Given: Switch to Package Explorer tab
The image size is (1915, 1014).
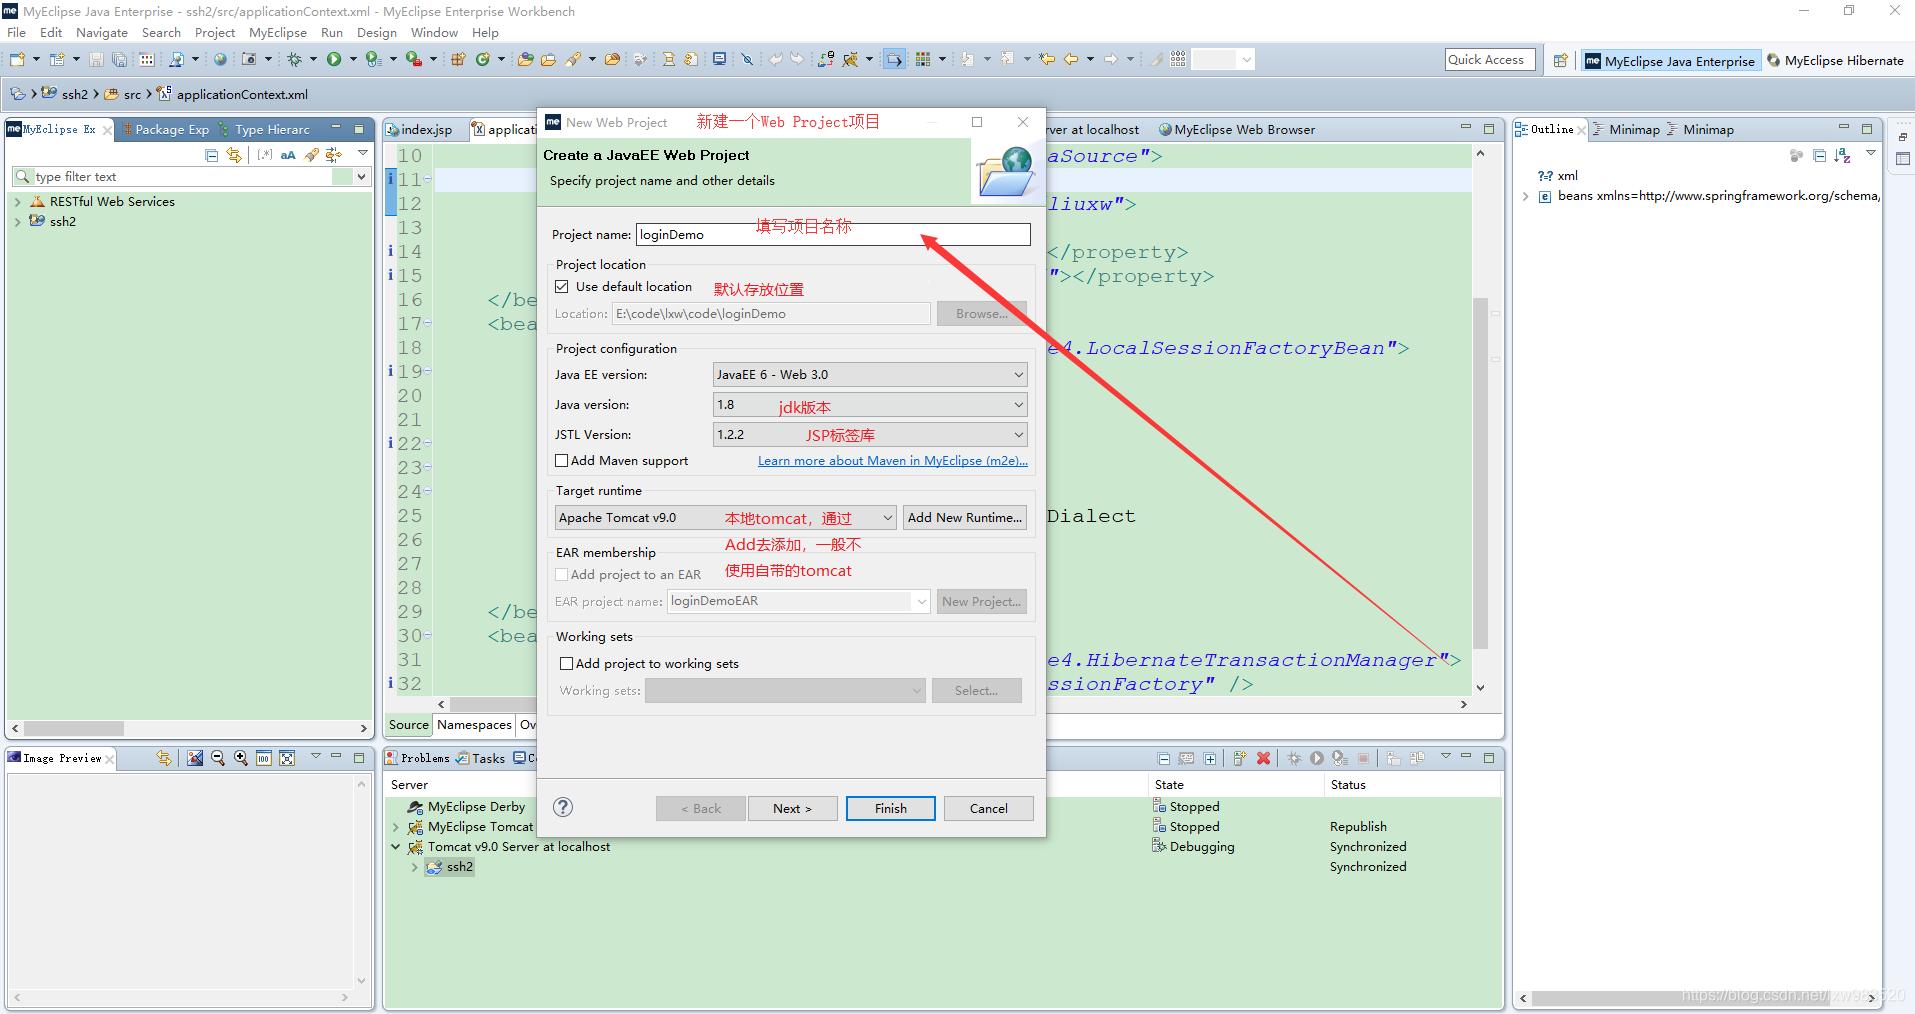Looking at the screenshot, I should pyautogui.click(x=166, y=129).
